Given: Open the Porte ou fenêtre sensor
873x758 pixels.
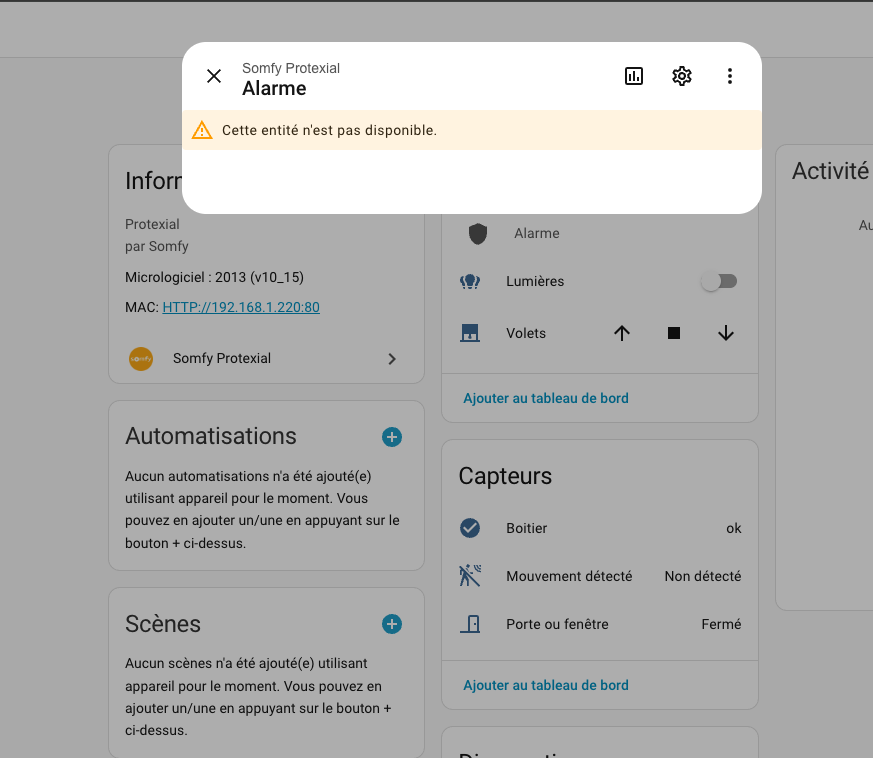Looking at the screenshot, I should pos(600,624).
